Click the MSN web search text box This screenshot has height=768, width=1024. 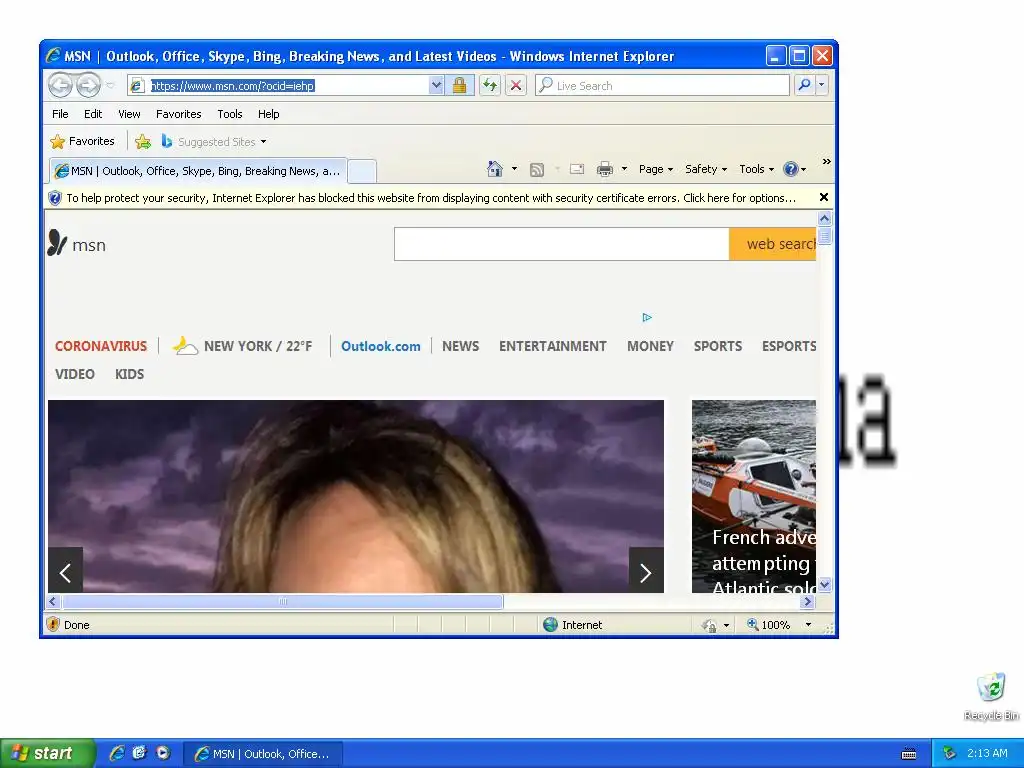[562, 244]
